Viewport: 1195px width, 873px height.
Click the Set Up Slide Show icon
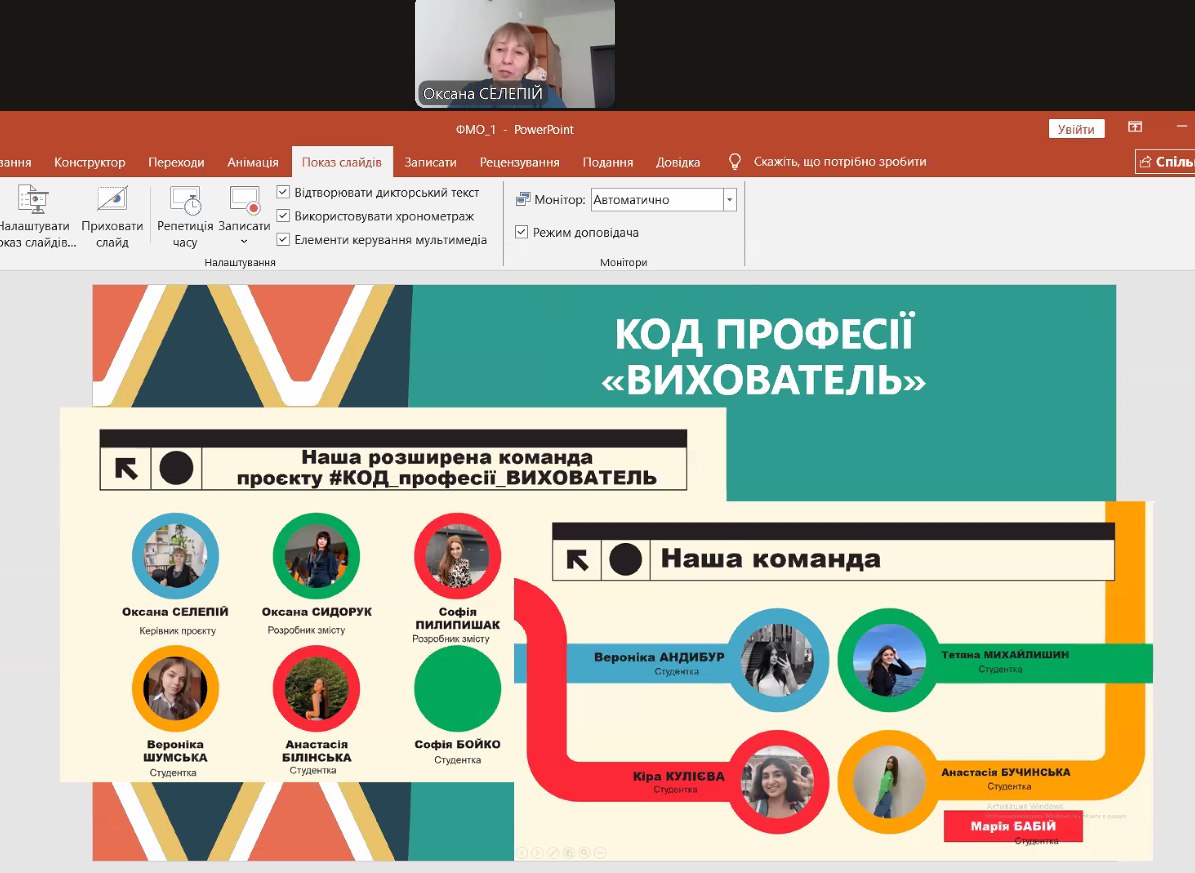click(x=34, y=200)
